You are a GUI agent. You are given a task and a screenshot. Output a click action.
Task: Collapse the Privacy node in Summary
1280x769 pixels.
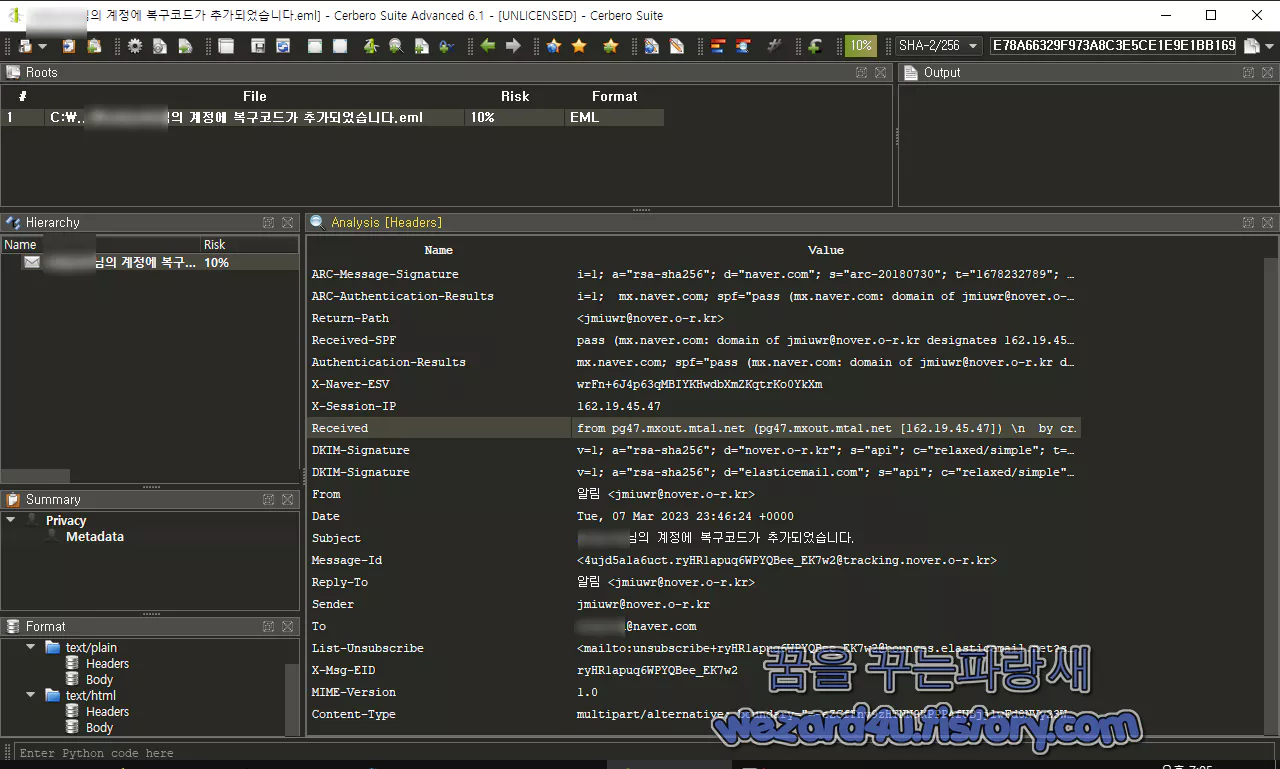(x=11, y=520)
